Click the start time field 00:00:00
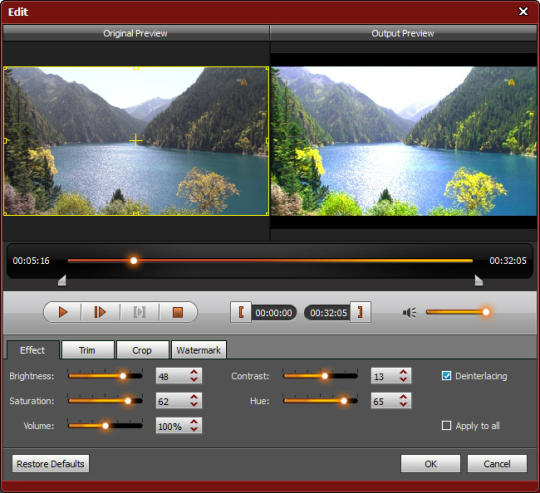The height and width of the screenshot is (493, 540). point(274,313)
